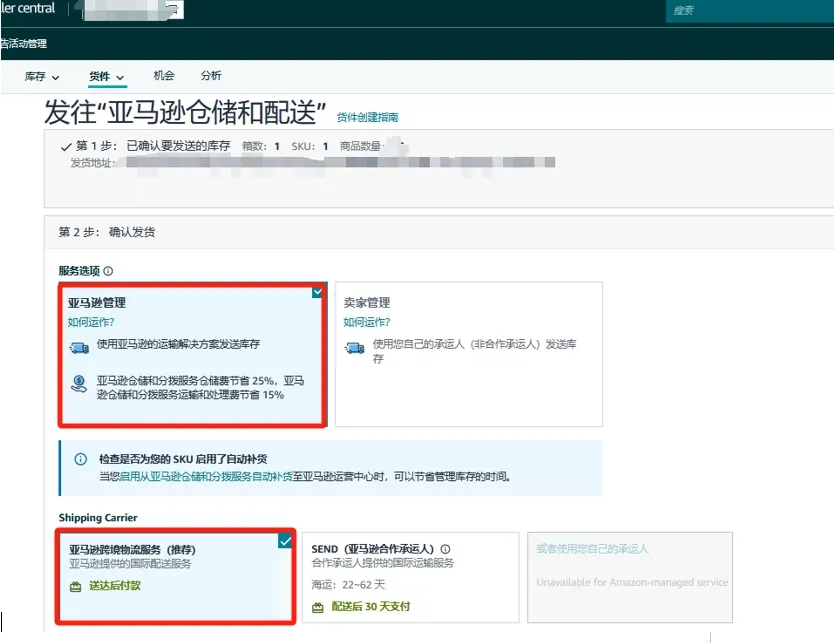Expand the 货件 navigation dropdown

coord(106,76)
